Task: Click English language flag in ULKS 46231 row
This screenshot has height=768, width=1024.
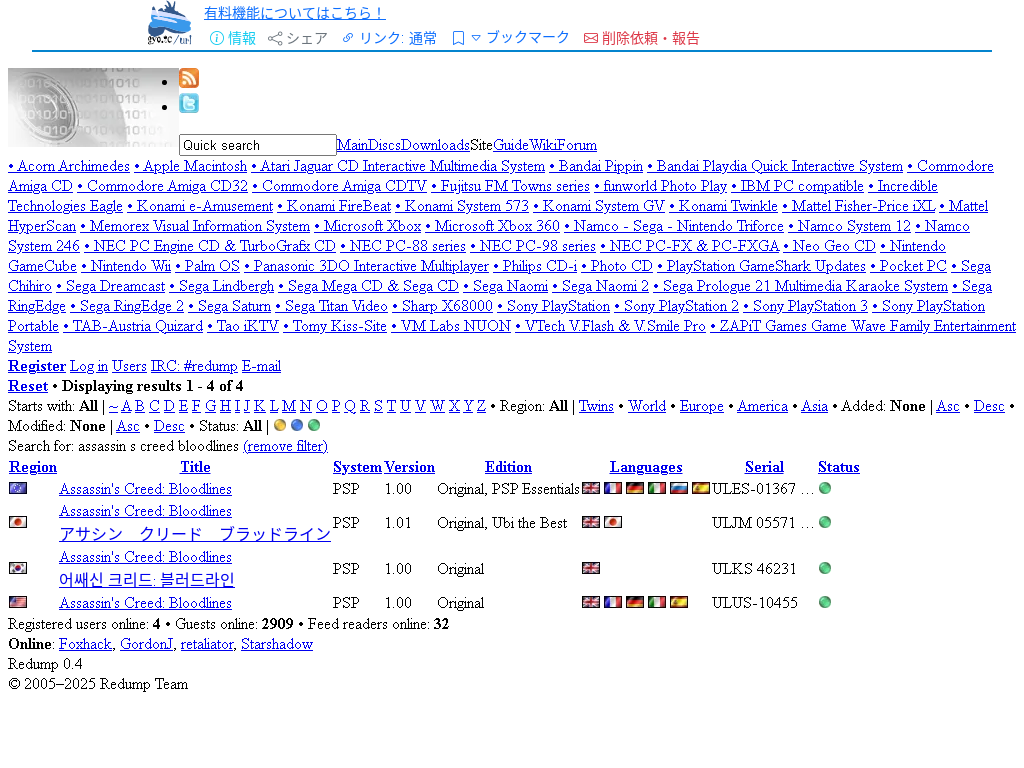Action: (x=591, y=568)
